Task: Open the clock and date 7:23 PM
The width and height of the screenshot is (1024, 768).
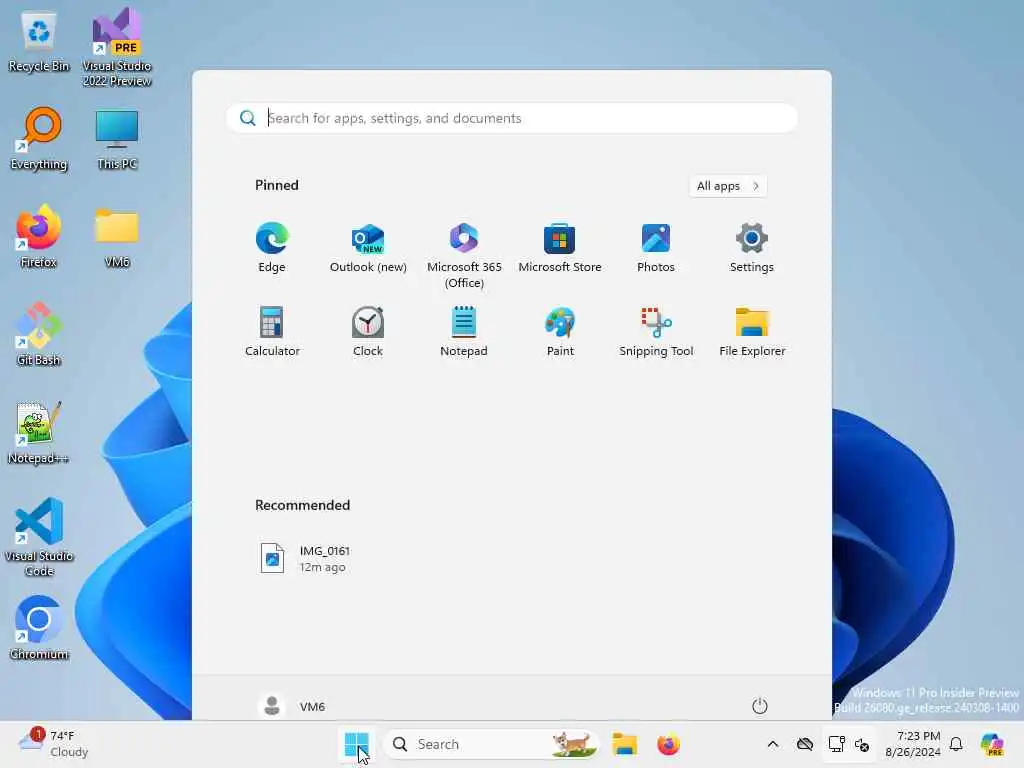Action: coord(913,744)
